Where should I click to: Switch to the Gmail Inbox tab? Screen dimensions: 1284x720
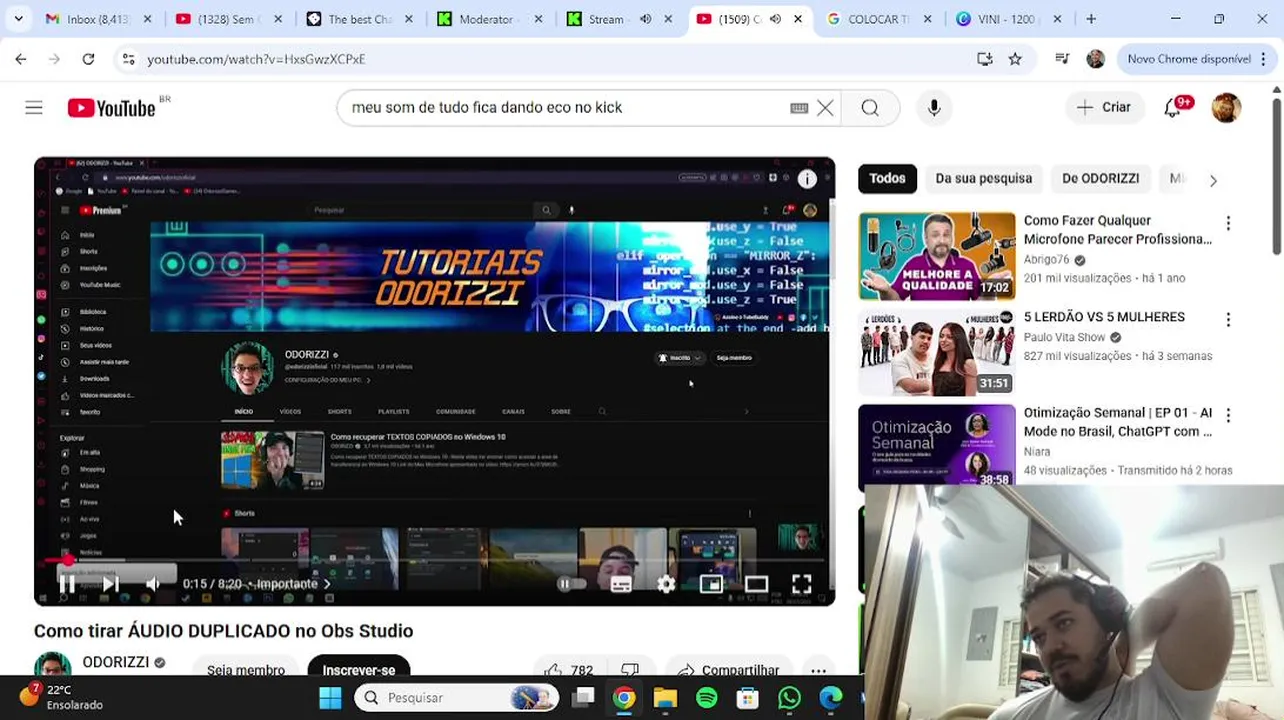(x=99, y=19)
